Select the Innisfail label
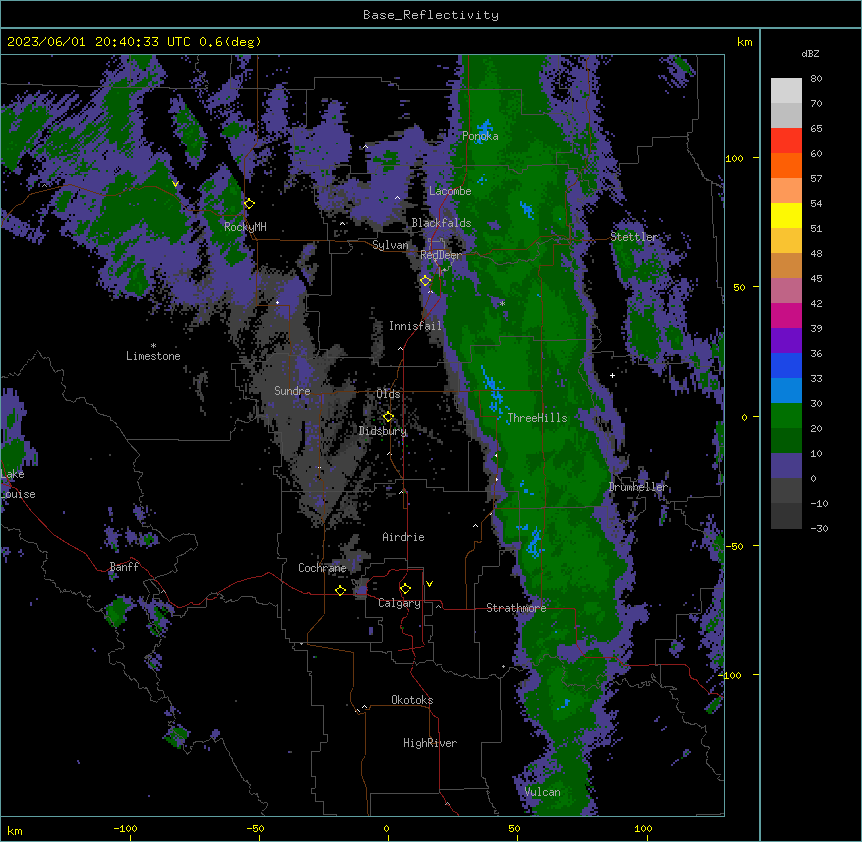Viewport: 862px width, 842px height. [x=415, y=326]
